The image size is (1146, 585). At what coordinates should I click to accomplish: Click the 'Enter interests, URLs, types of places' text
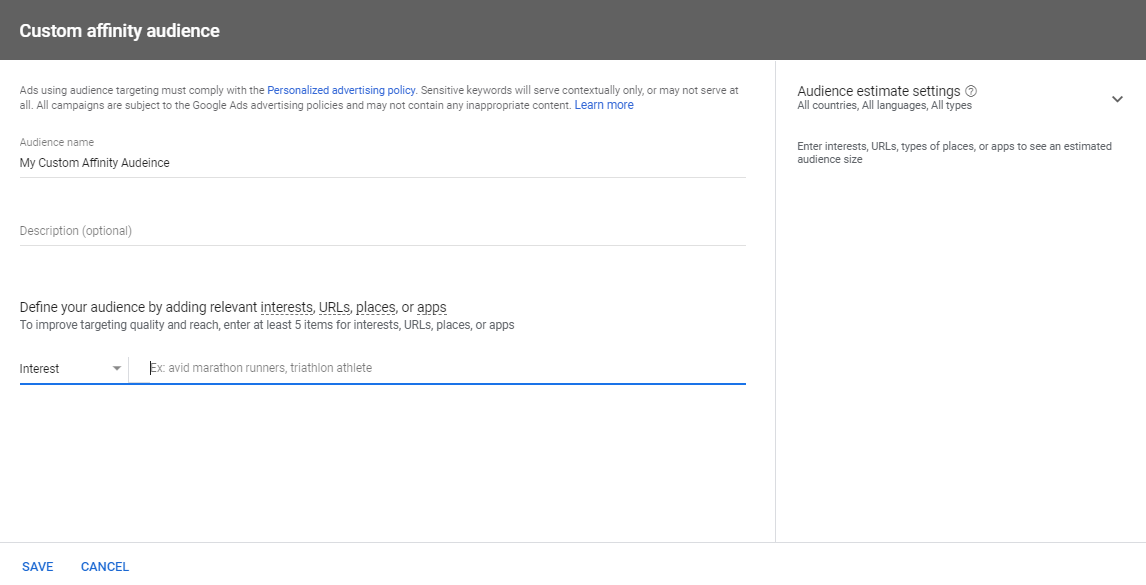955,153
